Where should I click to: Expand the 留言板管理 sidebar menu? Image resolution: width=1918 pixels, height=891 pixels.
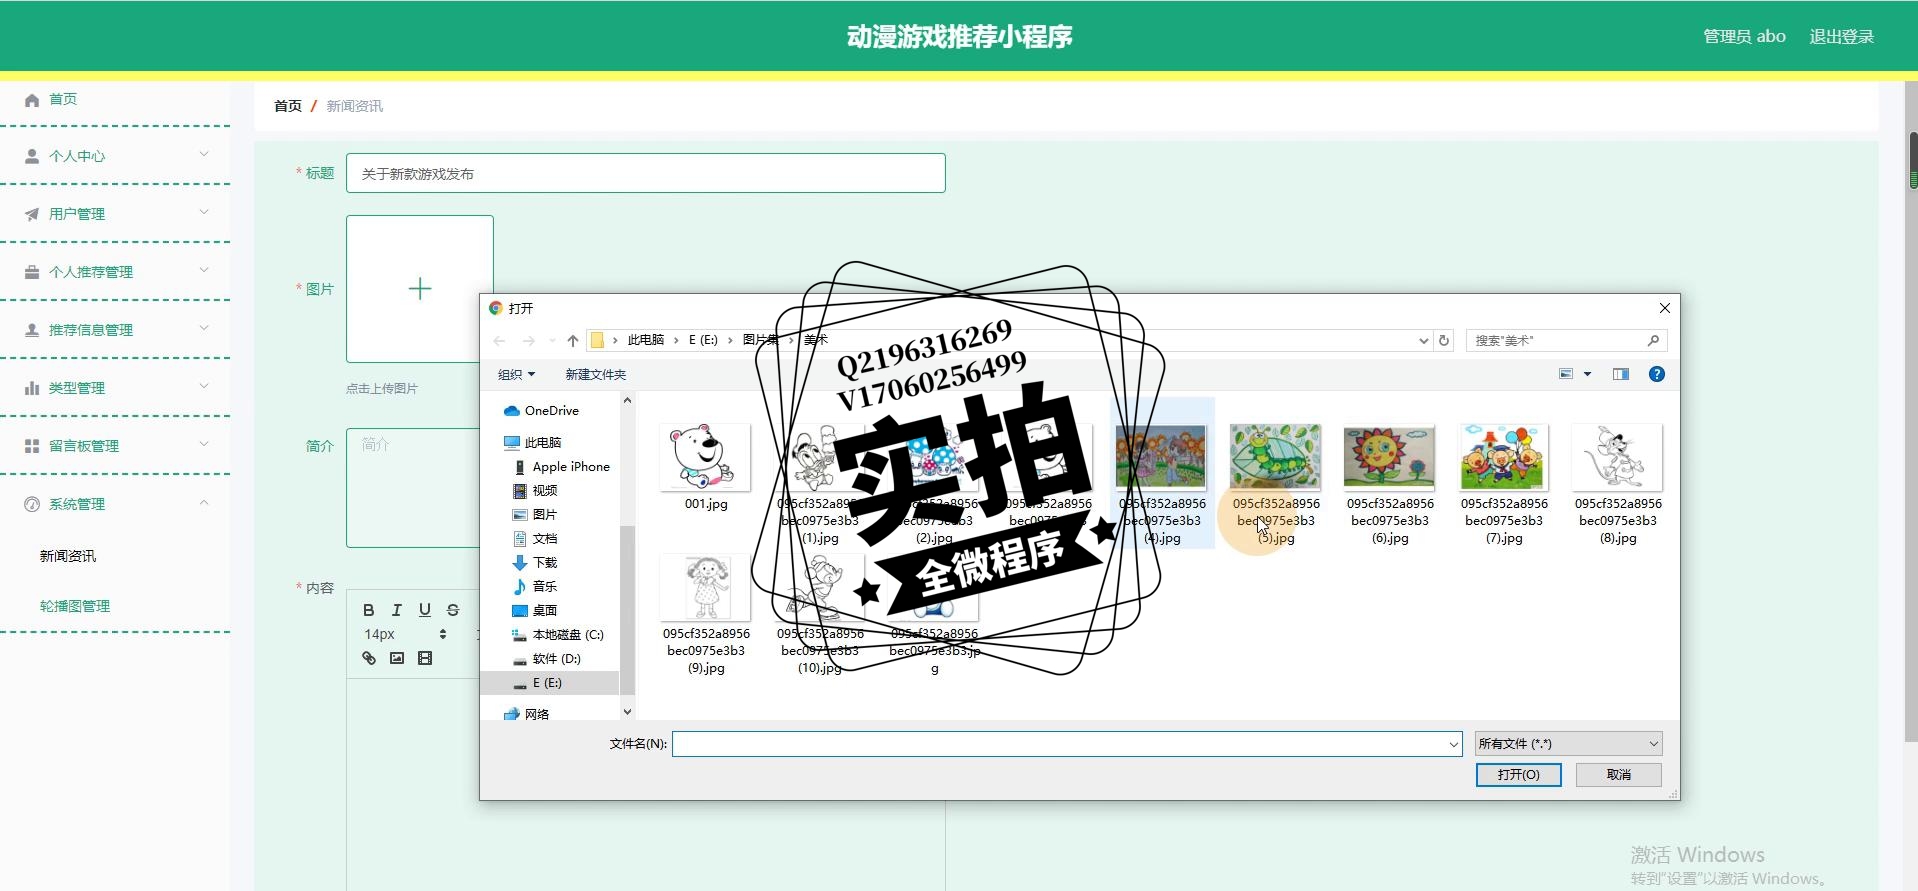[115, 446]
